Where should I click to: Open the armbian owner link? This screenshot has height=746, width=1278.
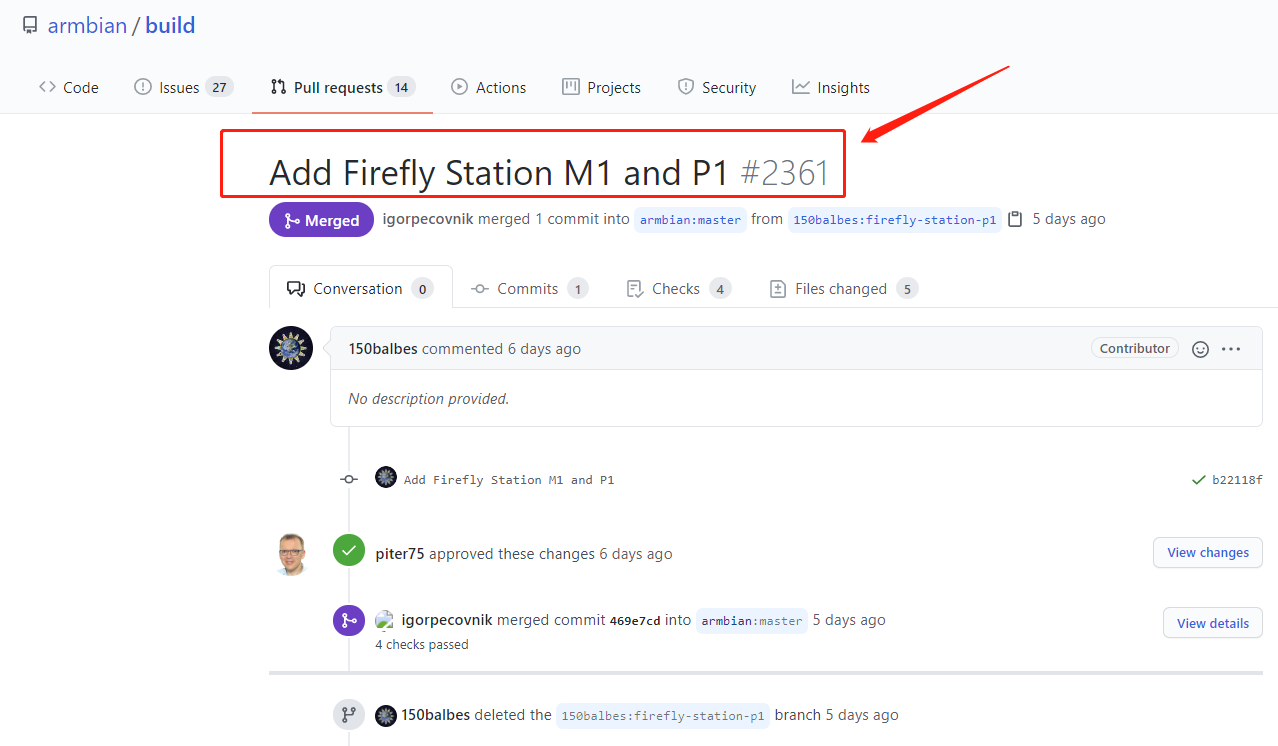(87, 25)
